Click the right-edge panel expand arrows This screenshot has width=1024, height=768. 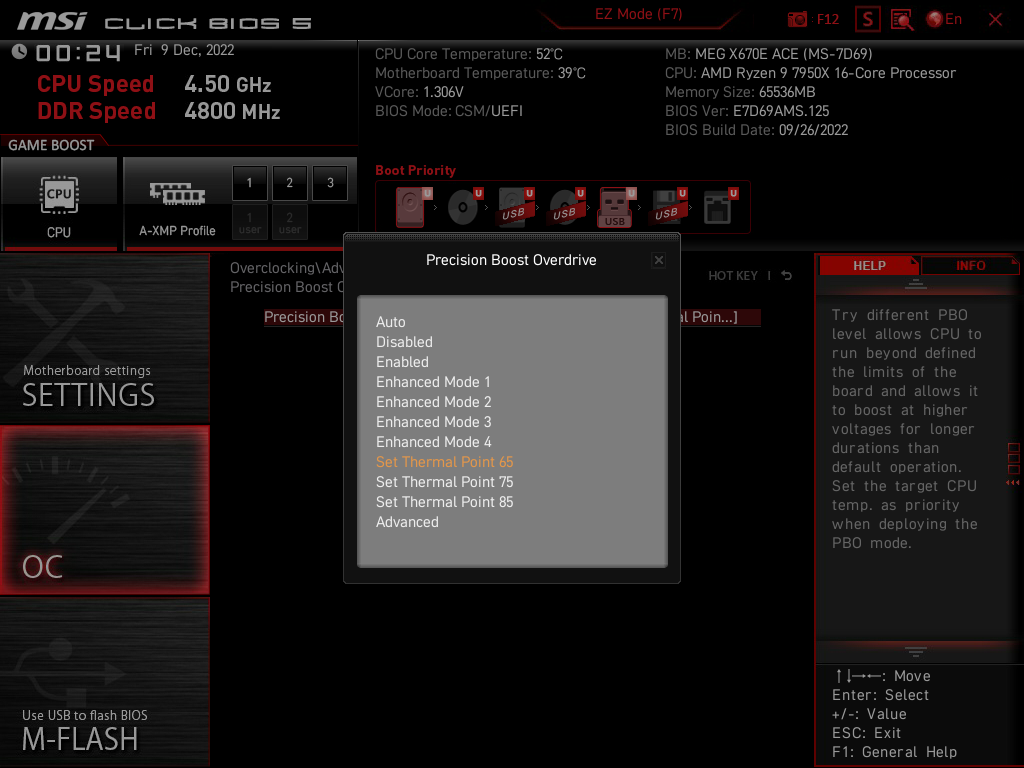[x=1012, y=483]
